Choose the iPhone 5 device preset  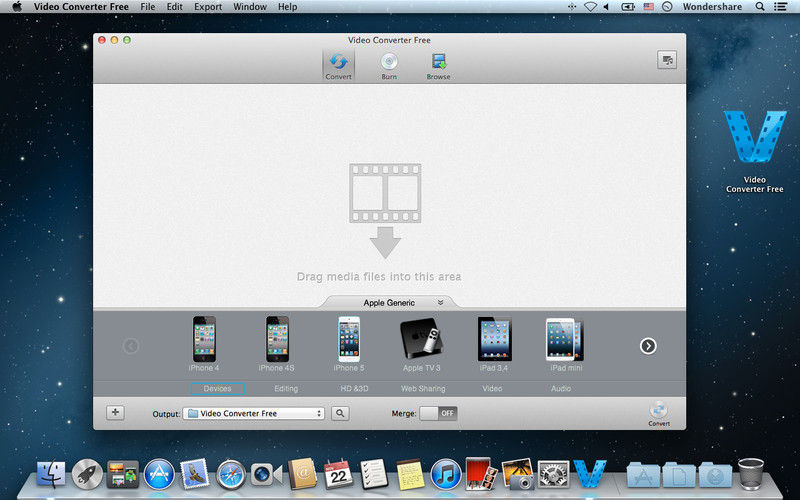tap(349, 344)
